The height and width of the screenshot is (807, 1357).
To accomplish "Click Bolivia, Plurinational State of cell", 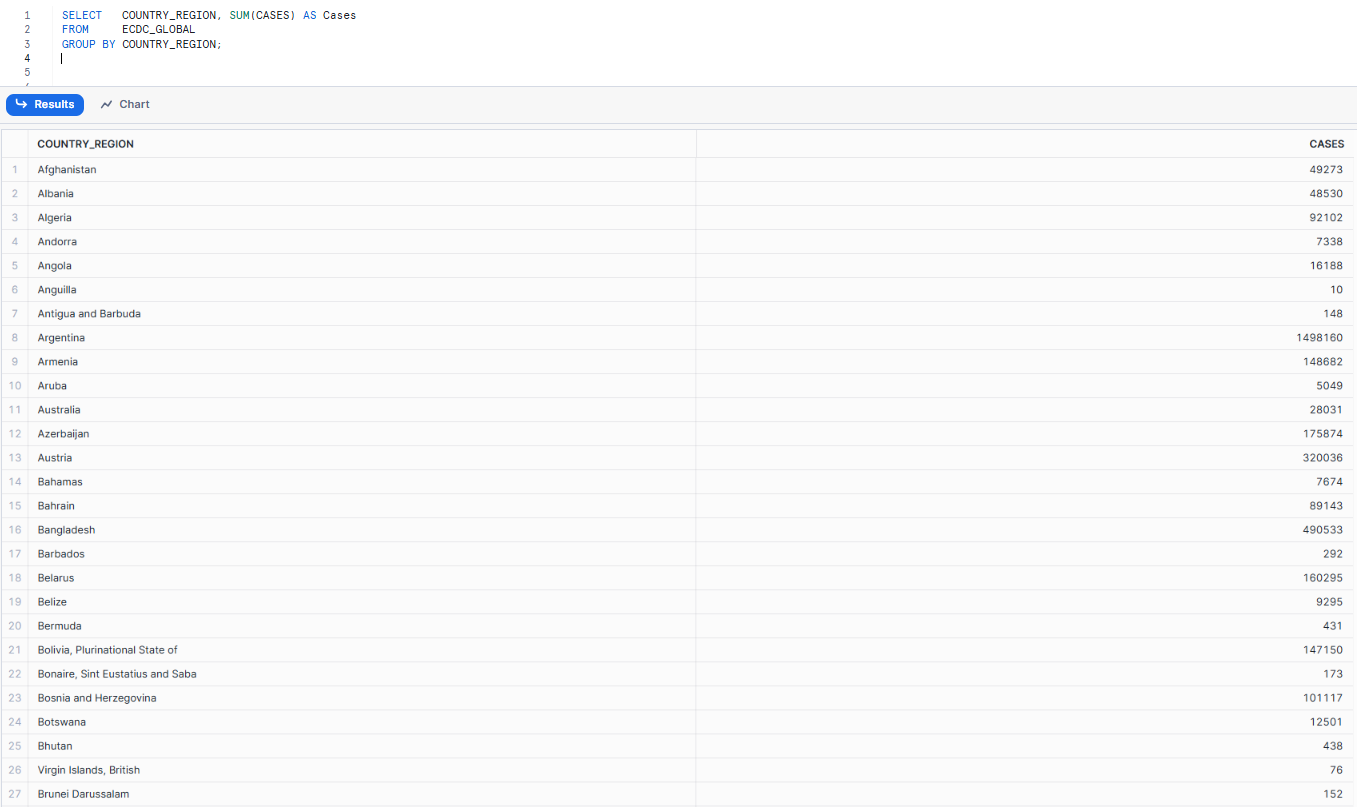I will tap(107, 650).
